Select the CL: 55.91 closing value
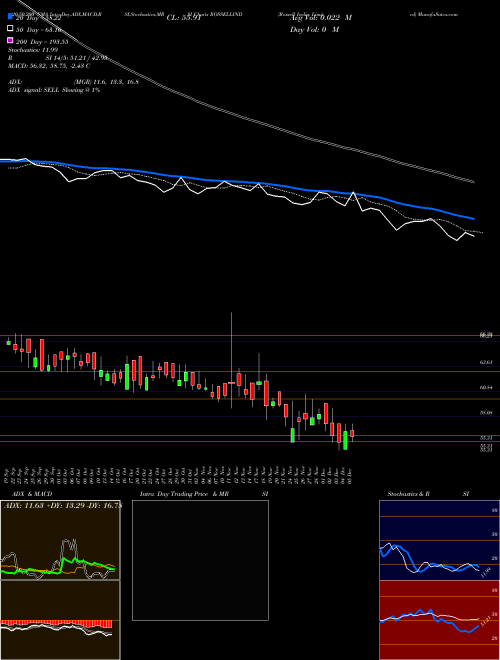Image resolution: width=500 pixels, height=660 pixels. point(185,18)
